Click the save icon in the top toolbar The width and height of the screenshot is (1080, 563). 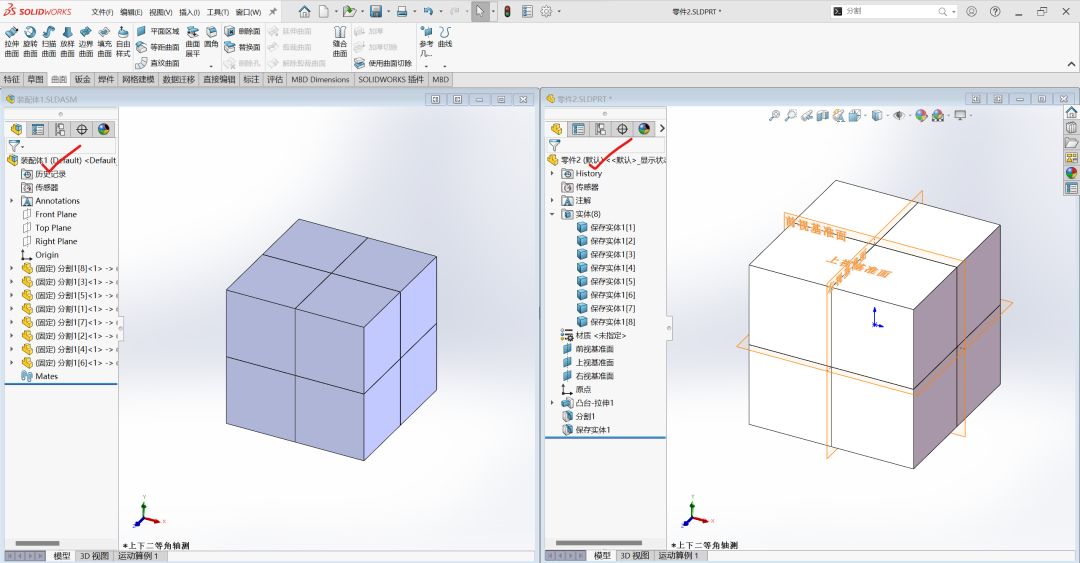376,12
